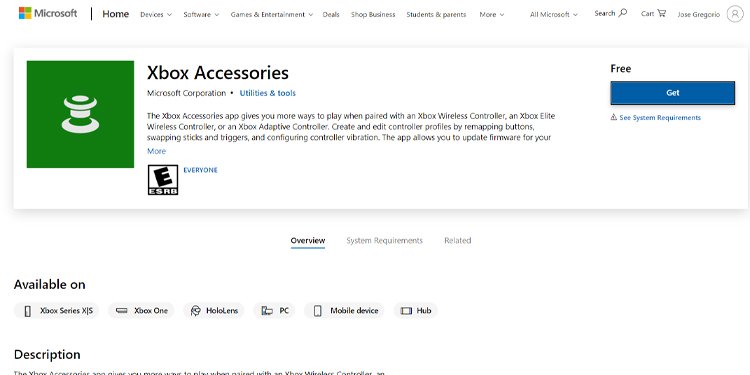750x375 pixels.
Task: Click the ESRB Everyone rating badge
Action: pos(163,180)
